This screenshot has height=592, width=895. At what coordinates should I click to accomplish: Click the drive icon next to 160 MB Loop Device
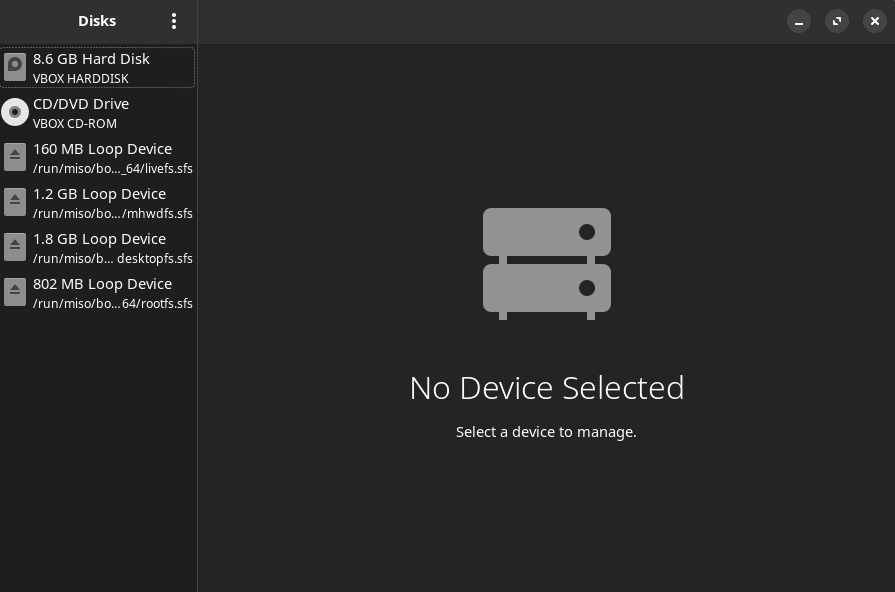click(x=15, y=157)
